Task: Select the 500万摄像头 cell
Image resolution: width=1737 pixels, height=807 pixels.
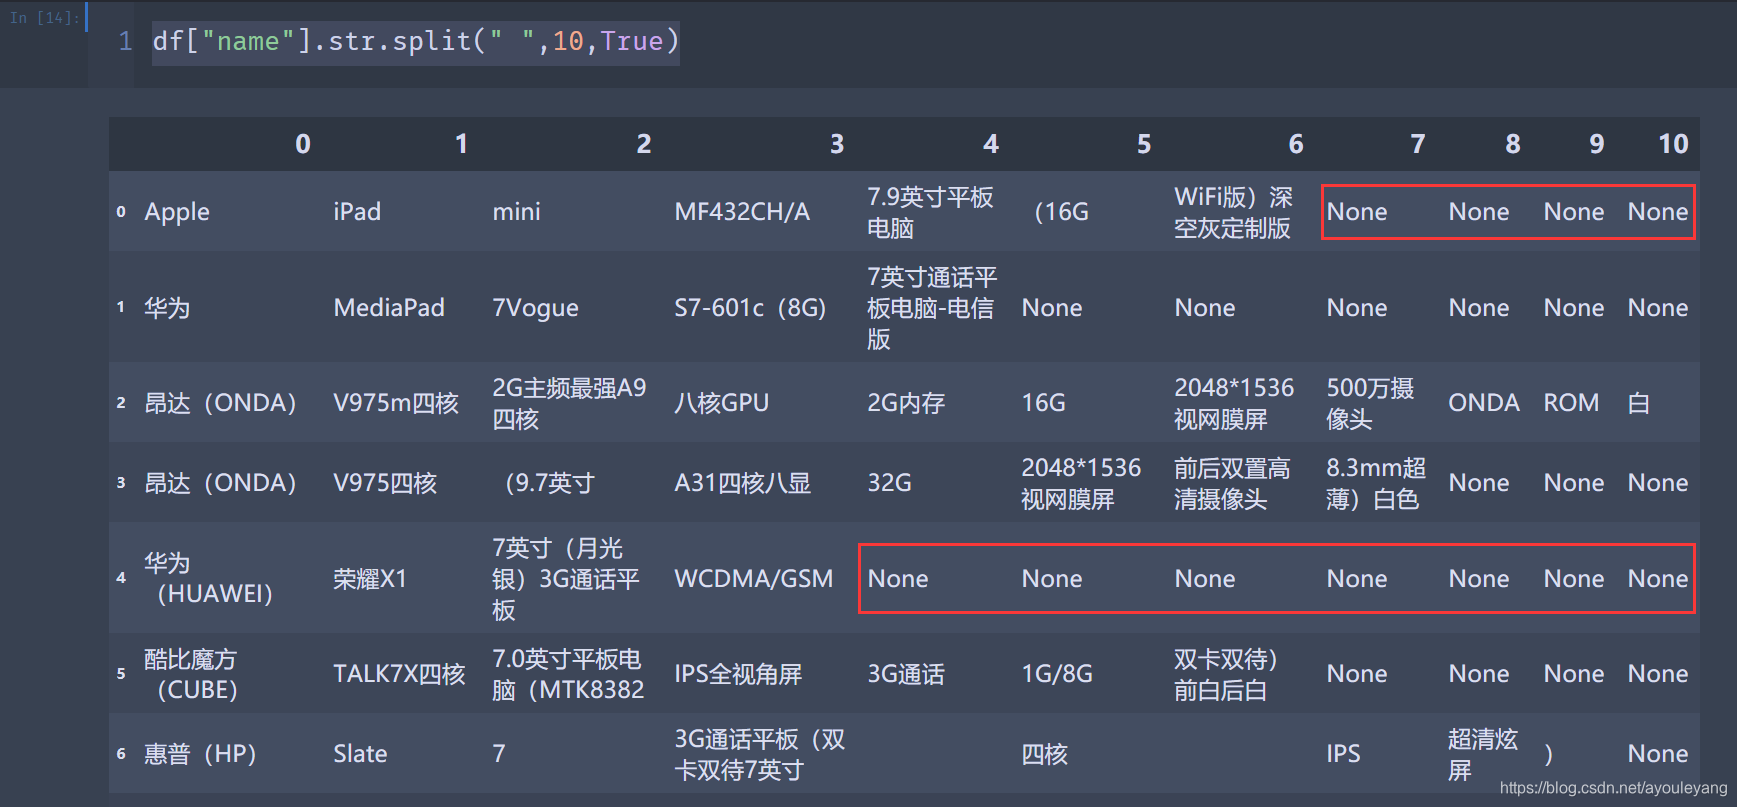Action: coord(1370,403)
